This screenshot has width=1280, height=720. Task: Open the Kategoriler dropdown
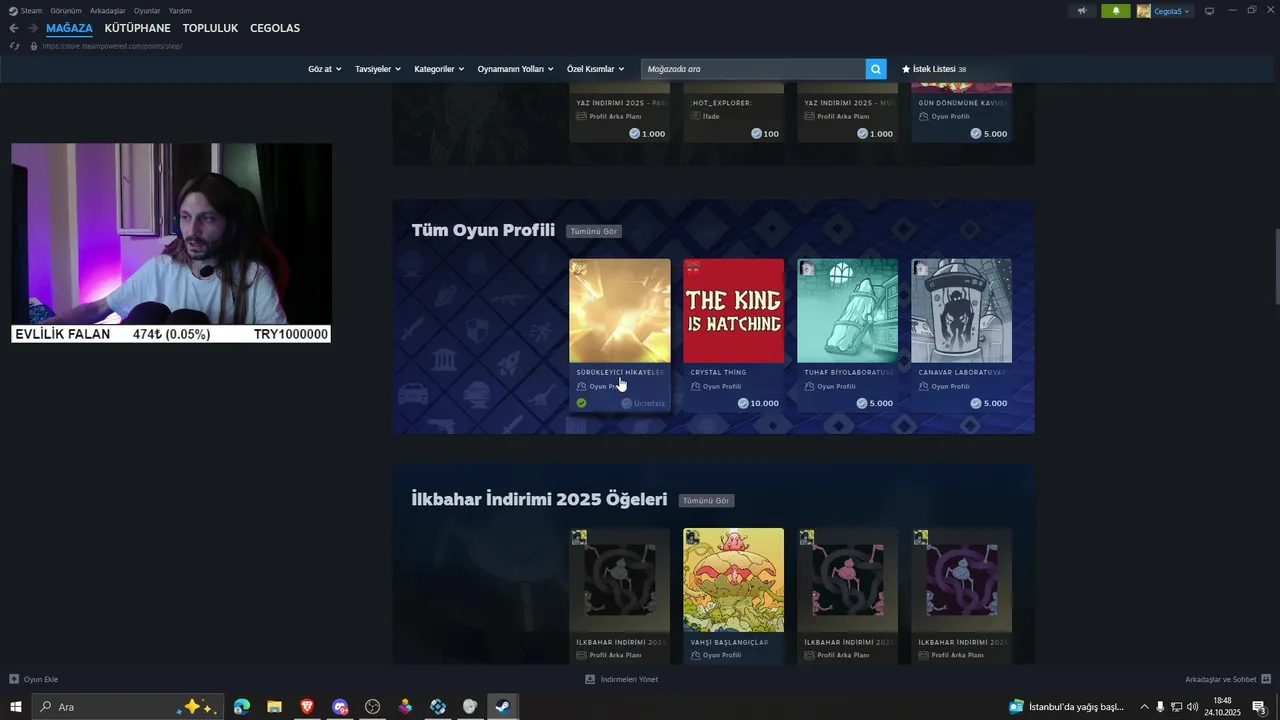[439, 69]
